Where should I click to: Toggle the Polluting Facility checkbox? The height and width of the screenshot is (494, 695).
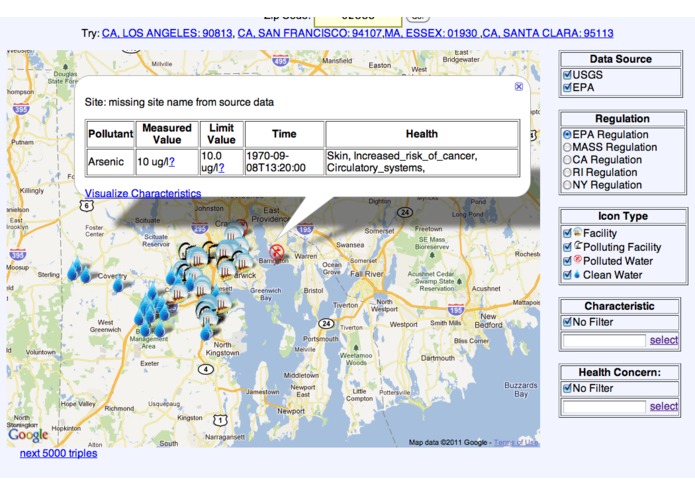pos(567,247)
